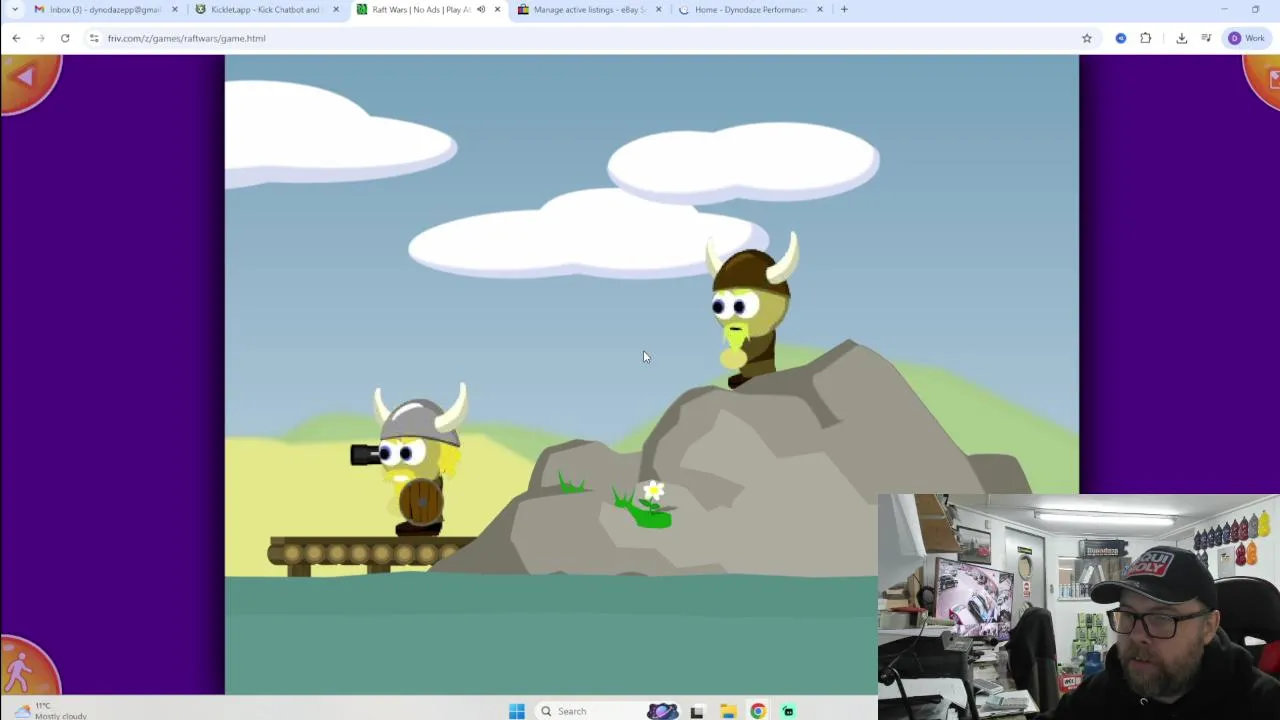Open the weather widget showing Mostly cloudy
Image resolution: width=1280 pixels, height=720 pixels.
50,711
